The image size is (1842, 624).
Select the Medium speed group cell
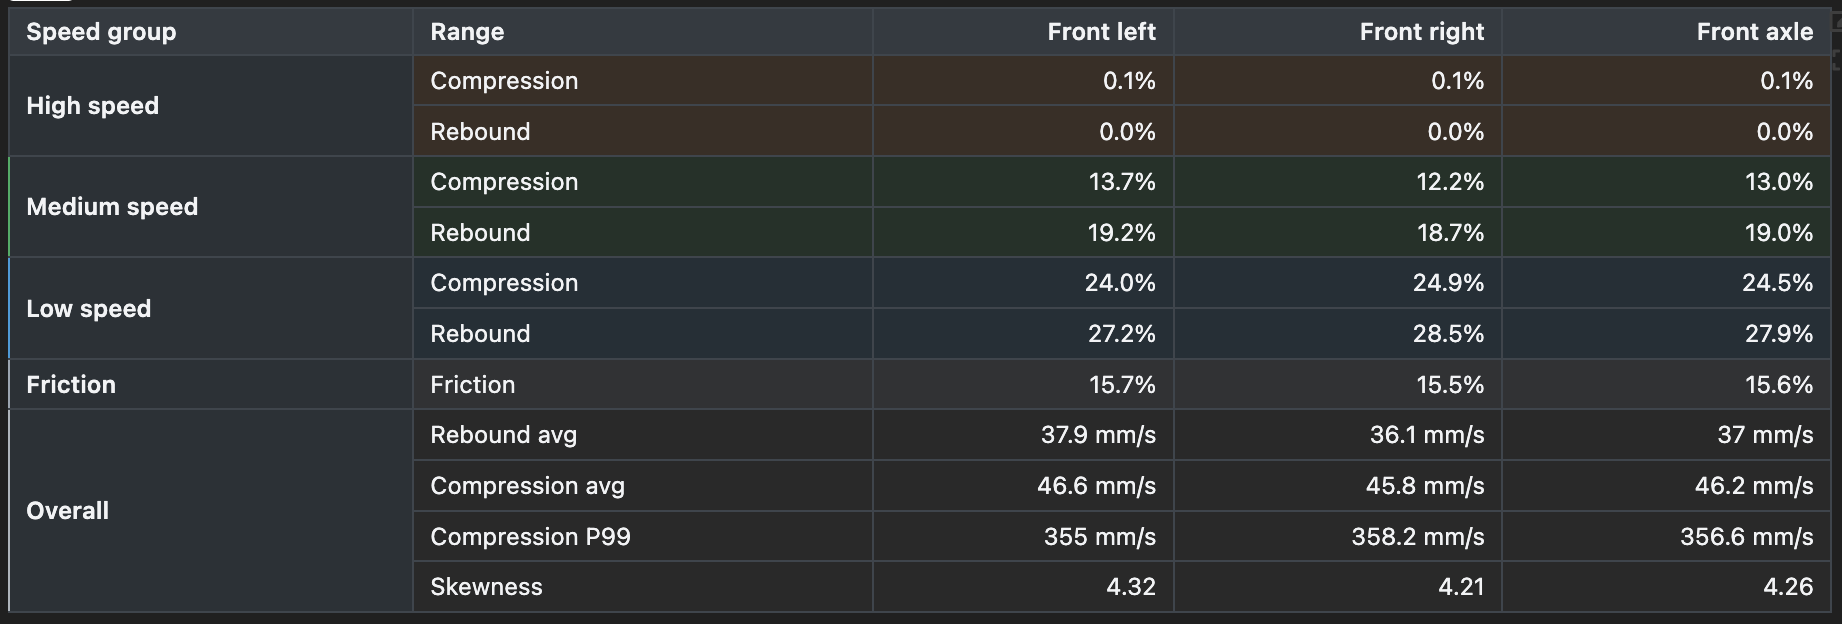coord(211,207)
